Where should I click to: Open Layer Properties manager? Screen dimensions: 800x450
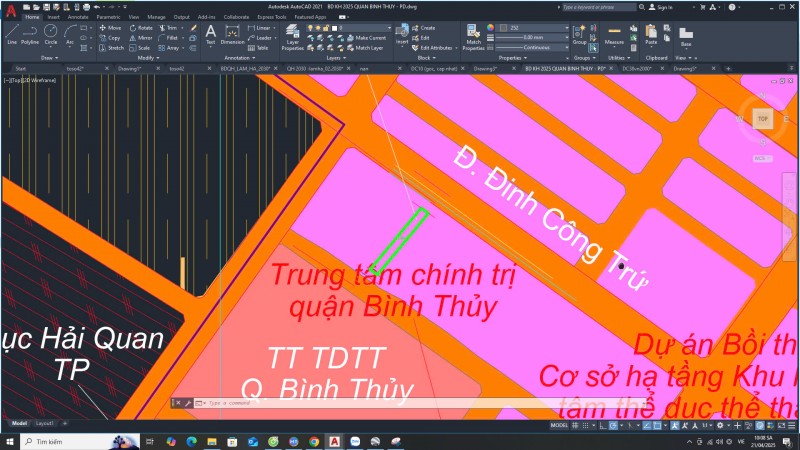point(292,37)
